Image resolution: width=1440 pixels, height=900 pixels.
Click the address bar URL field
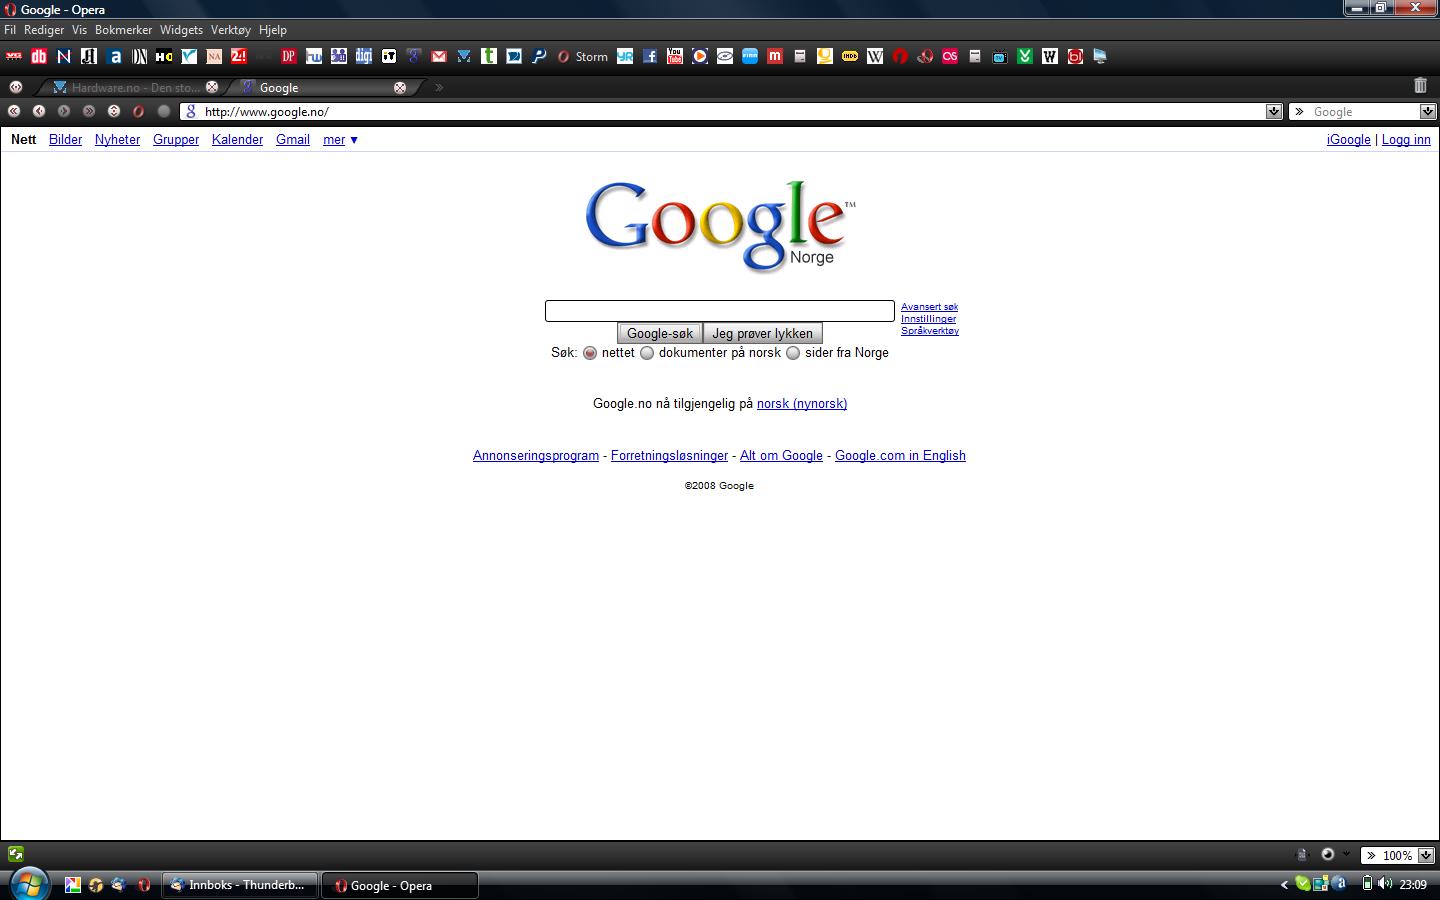(733, 112)
